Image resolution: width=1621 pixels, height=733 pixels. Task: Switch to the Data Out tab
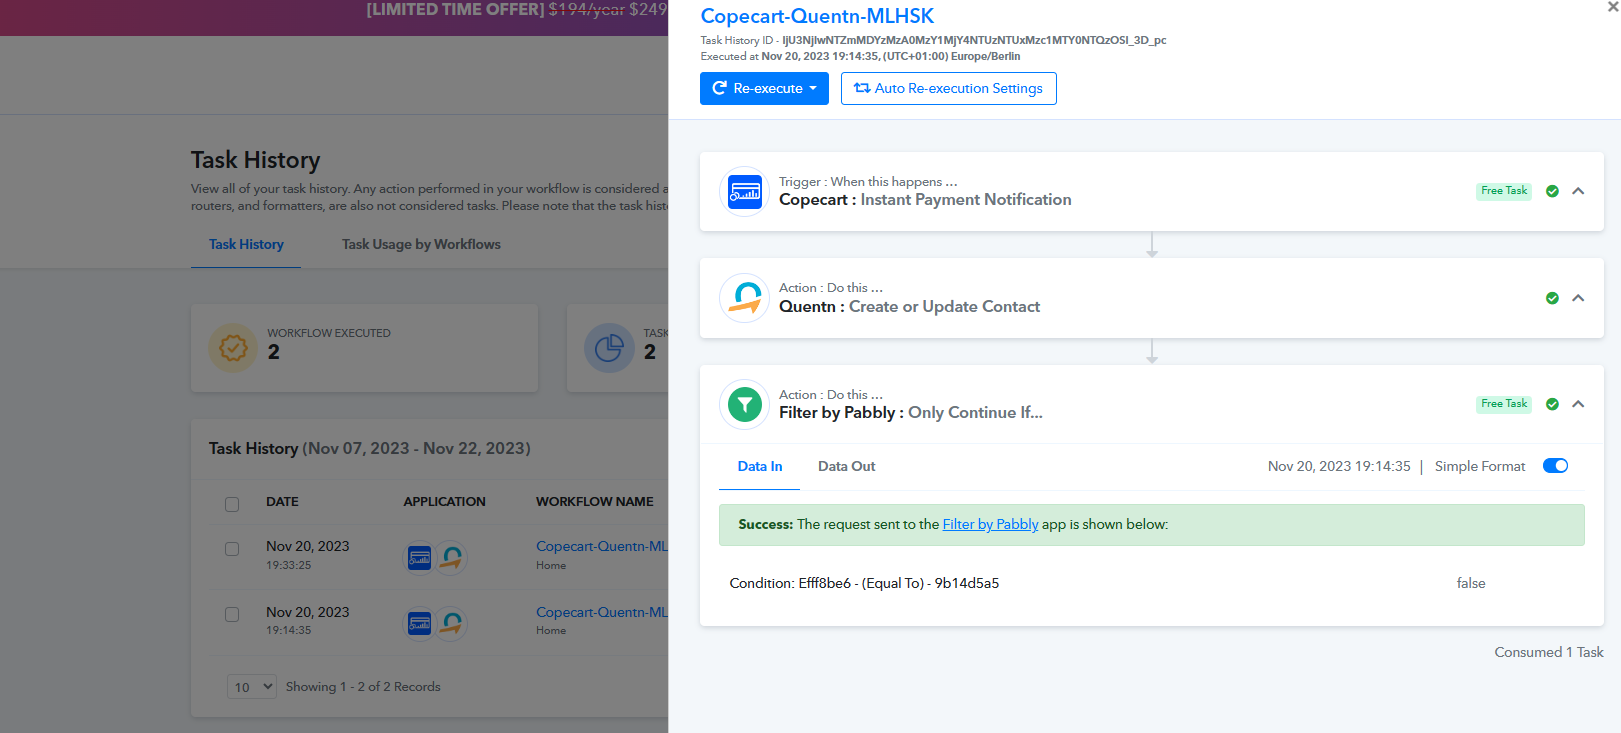point(846,466)
